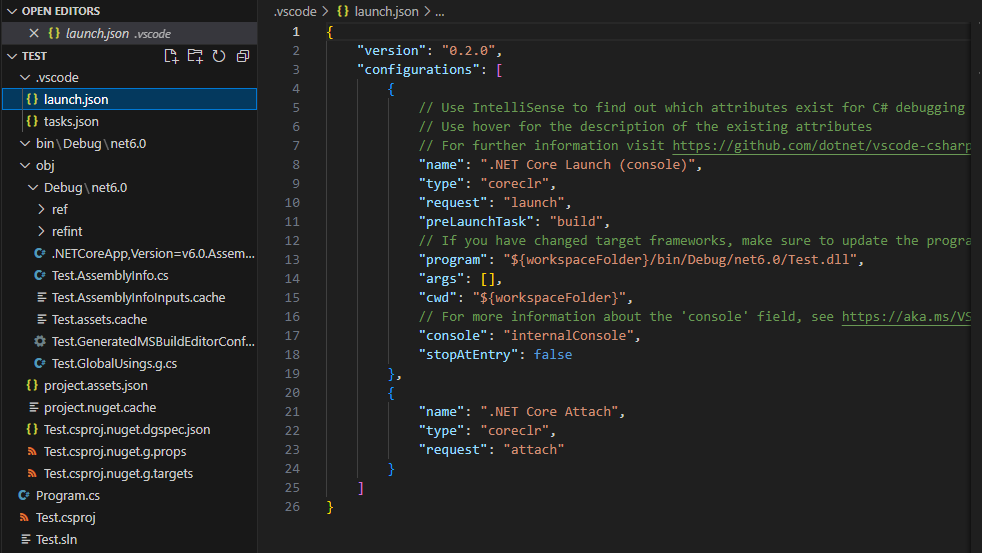
Task: Click the New Folder icon in TEST header
Action: (195, 56)
